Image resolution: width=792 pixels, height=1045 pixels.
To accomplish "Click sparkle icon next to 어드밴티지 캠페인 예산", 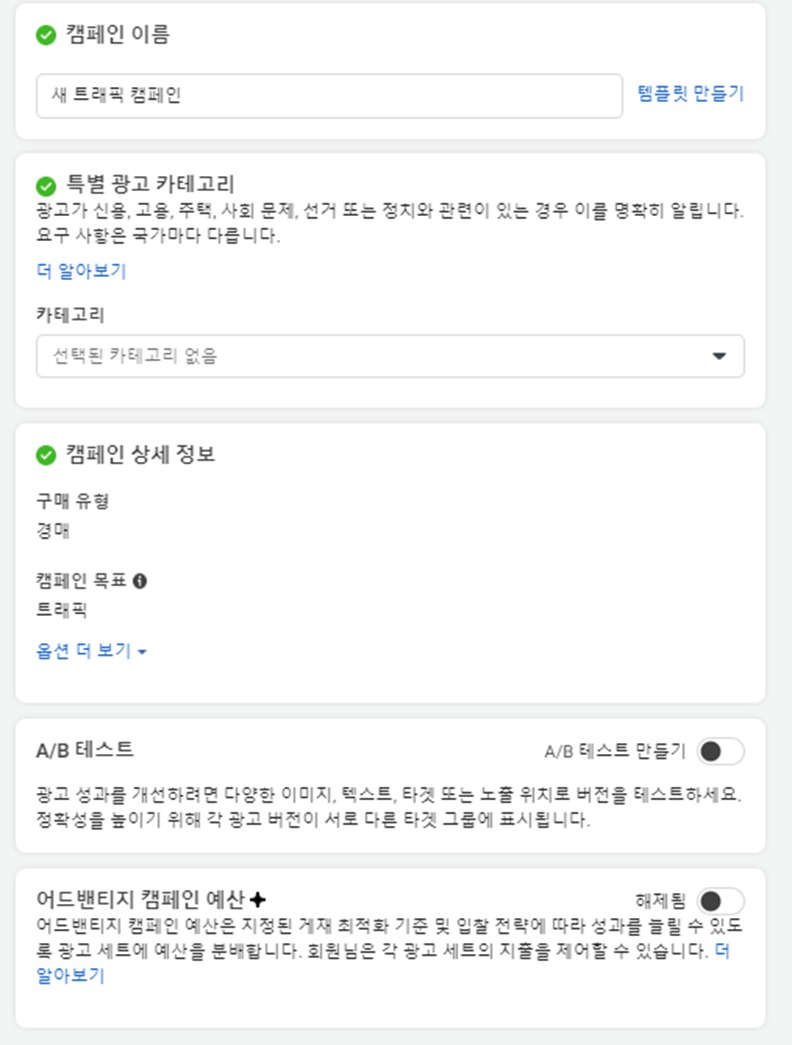I will (258, 900).
